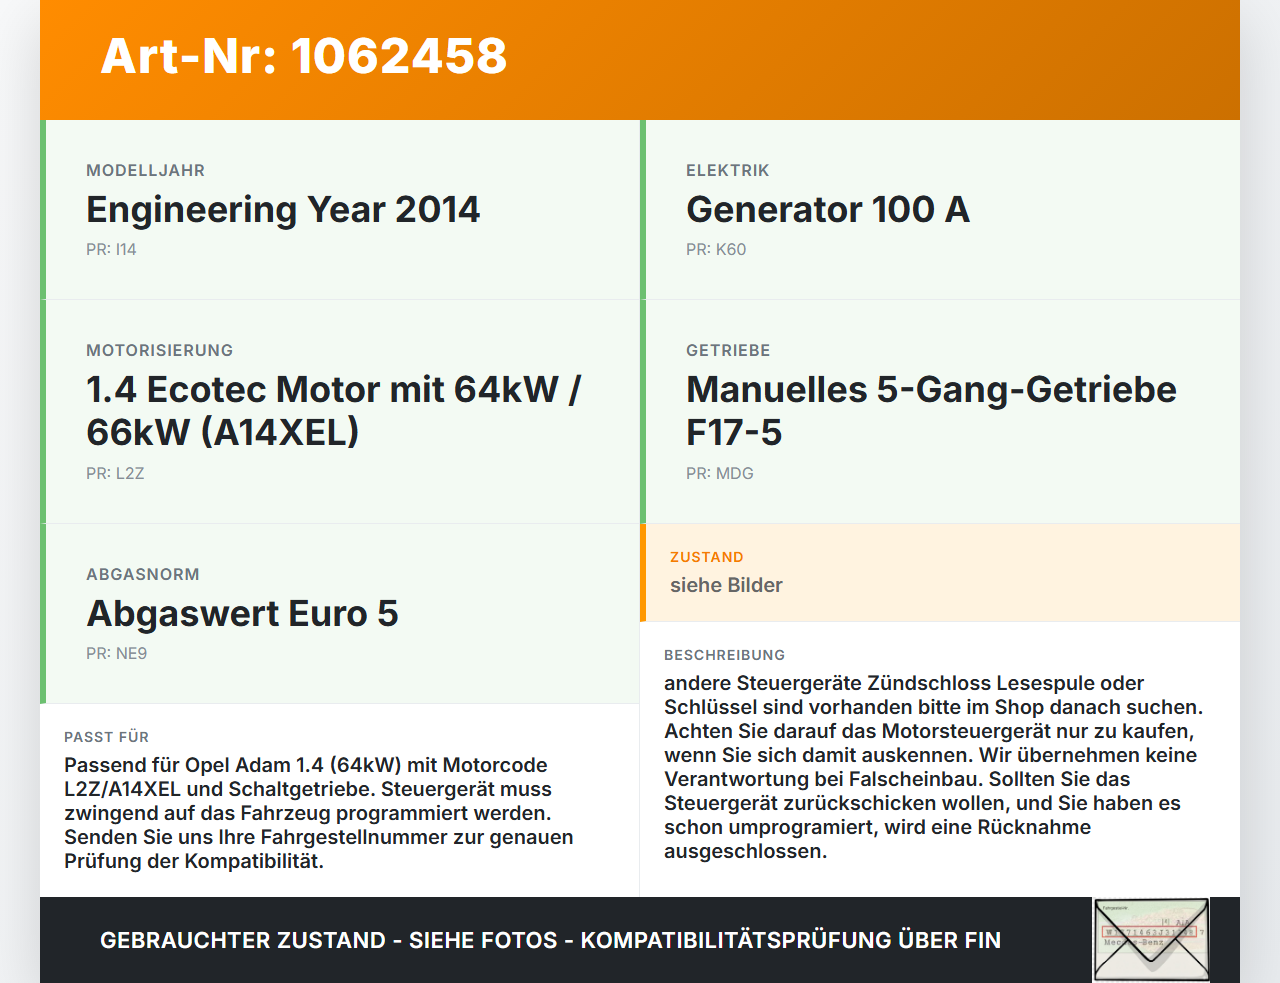The width and height of the screenshot is (1280, 983).
Task: Select the 1.4 Ecotec Motor title
Action: pos(334,410)
